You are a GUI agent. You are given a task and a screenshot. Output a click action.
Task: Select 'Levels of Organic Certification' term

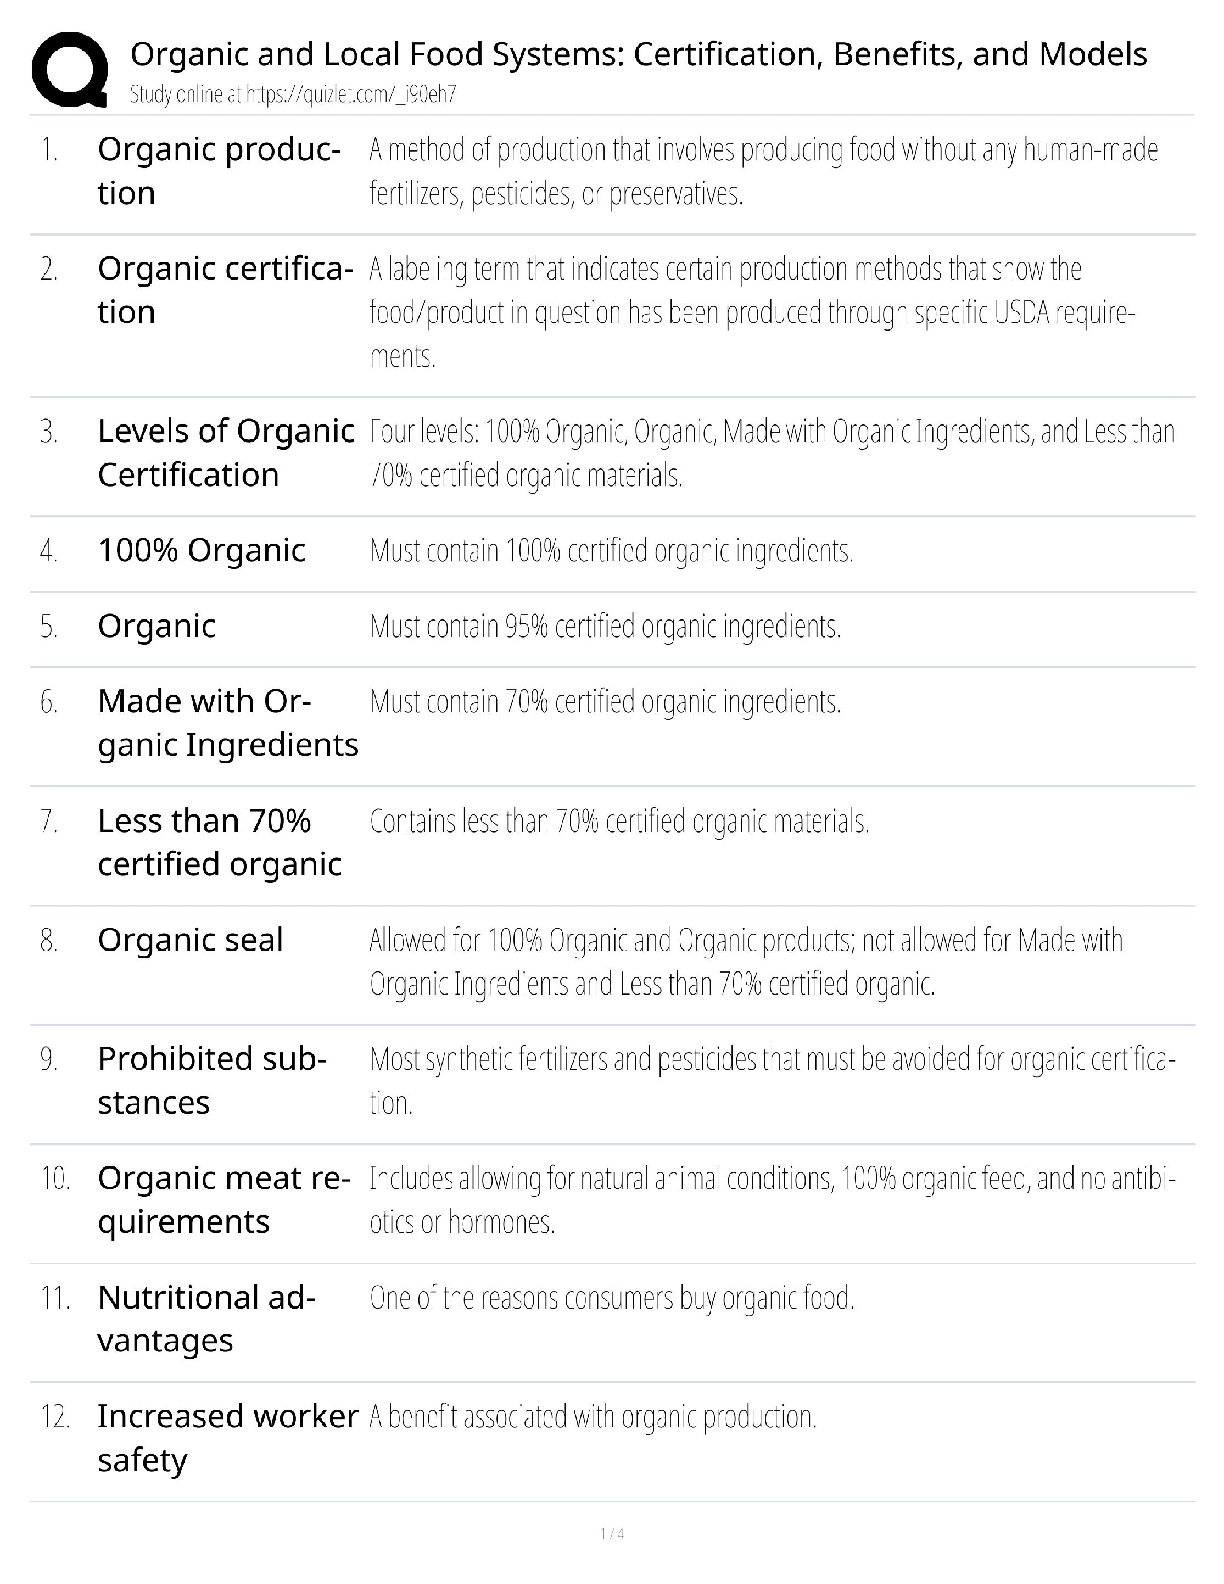(225, 453)
